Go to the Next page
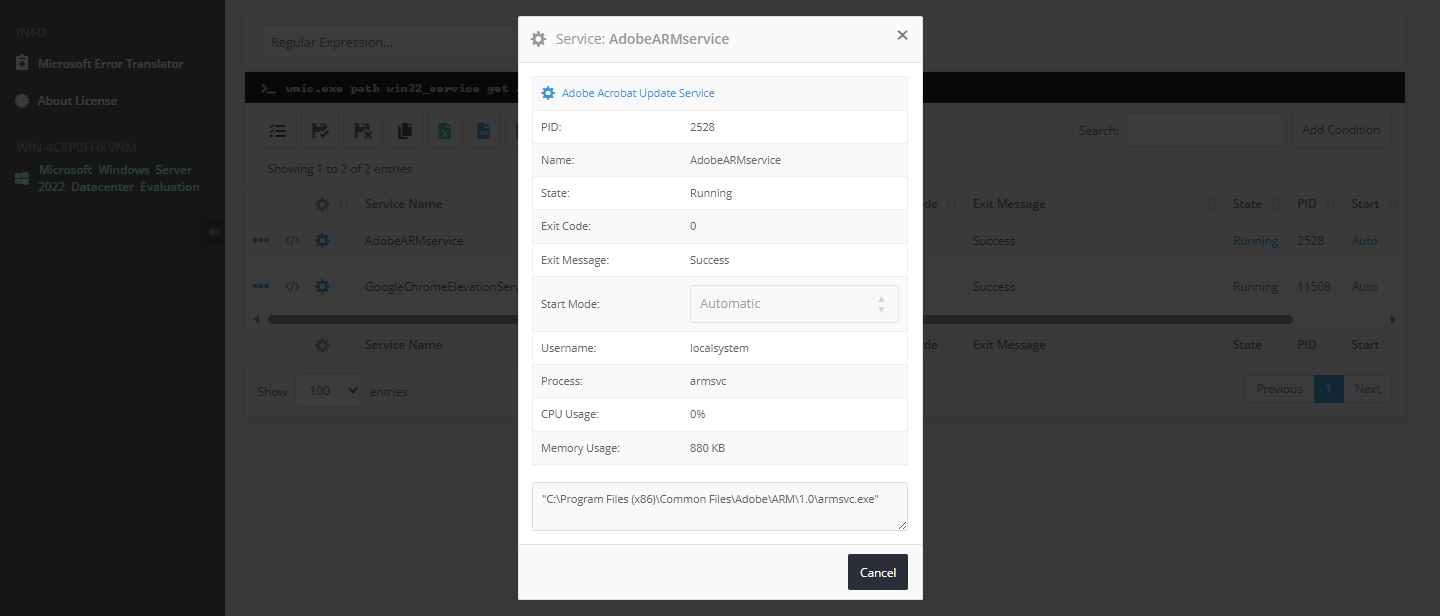 1367,389
